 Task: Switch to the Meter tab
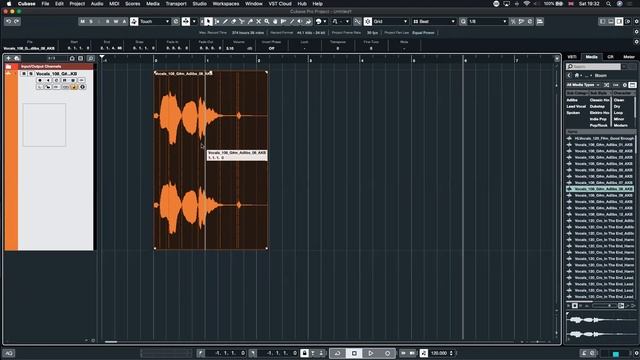tap(629, 57)
